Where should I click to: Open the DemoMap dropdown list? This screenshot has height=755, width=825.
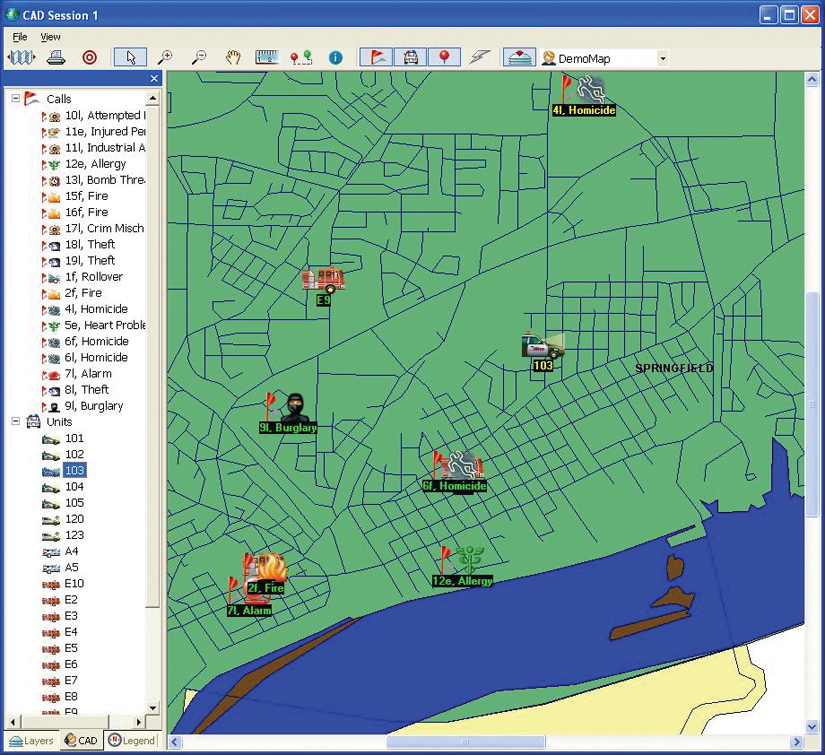[662, 59]
